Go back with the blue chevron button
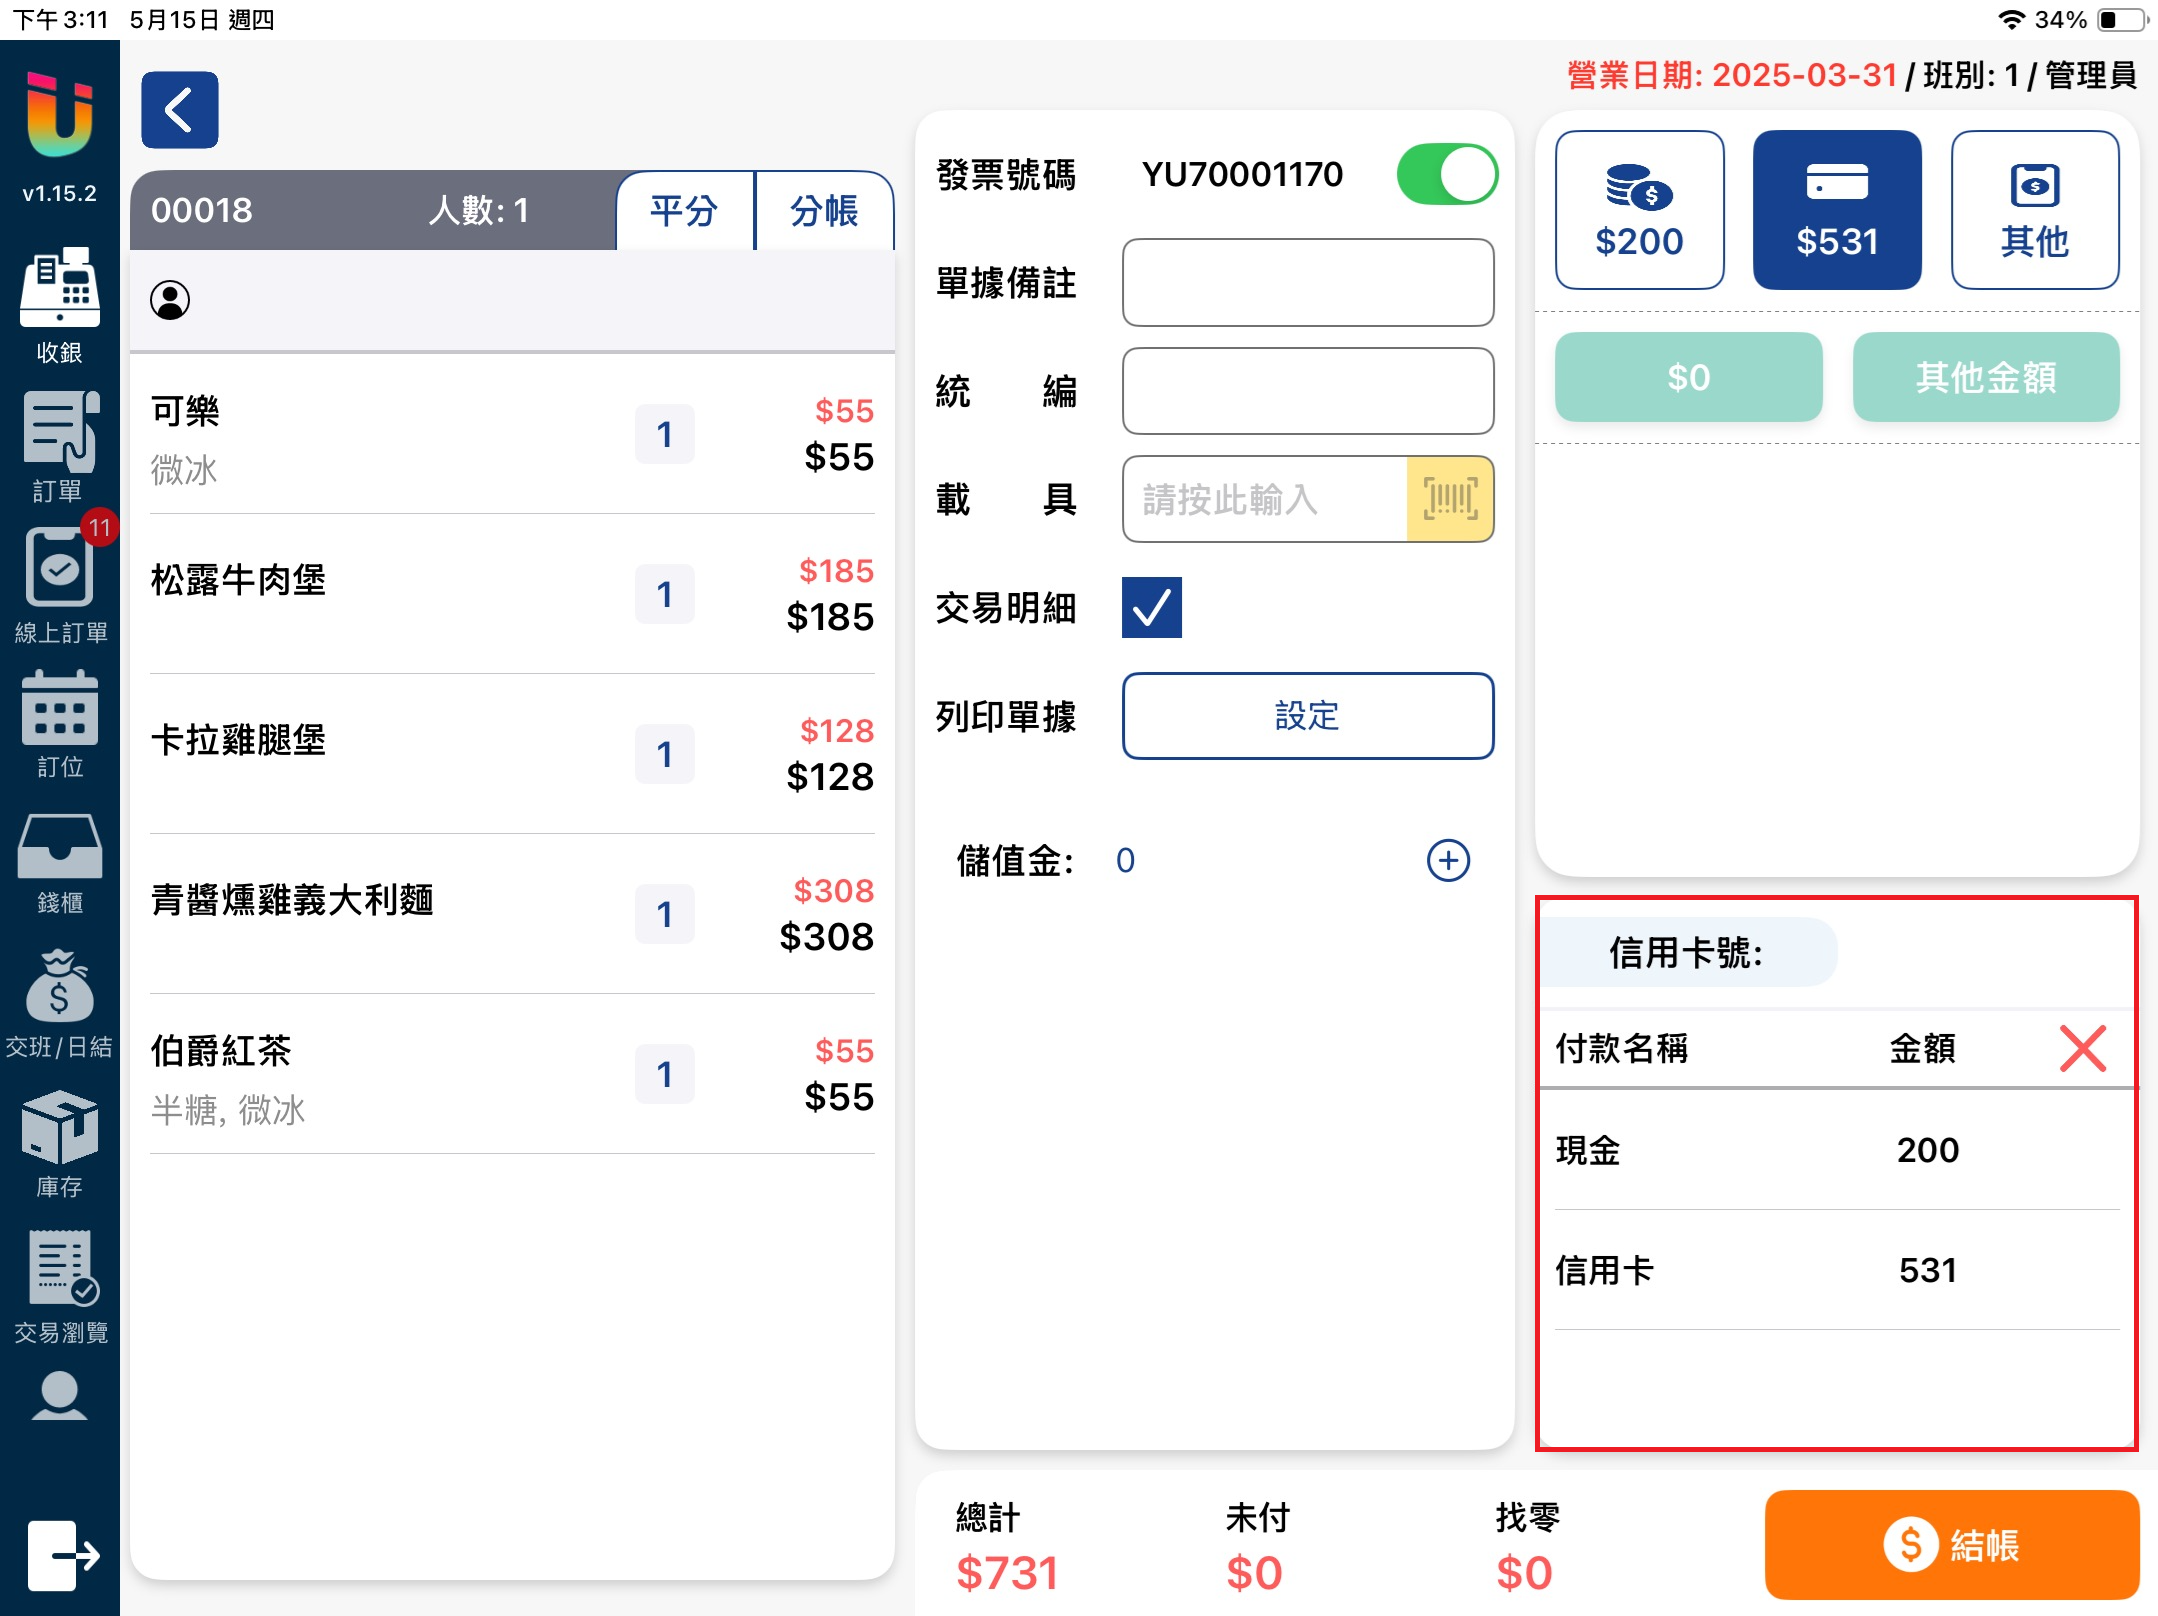The image size is (2158, 1616). [x=180, y=110]
